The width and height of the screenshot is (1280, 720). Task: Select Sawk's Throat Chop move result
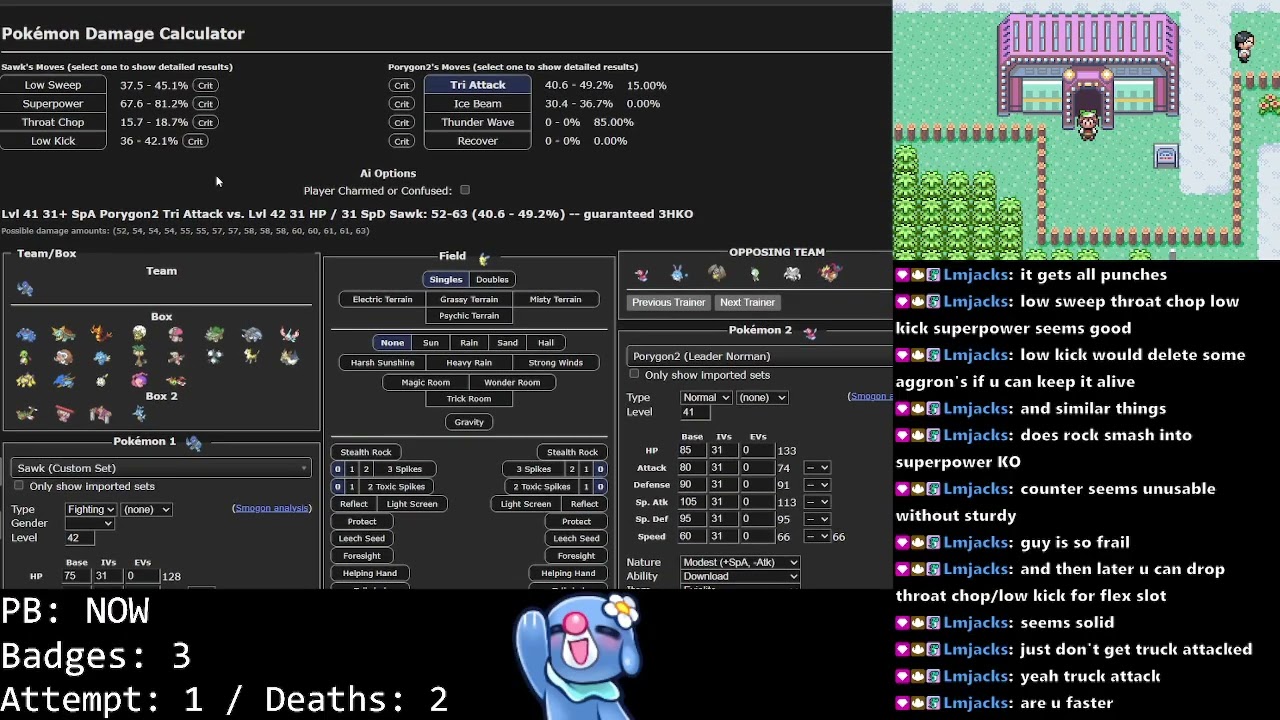point(53,122)
